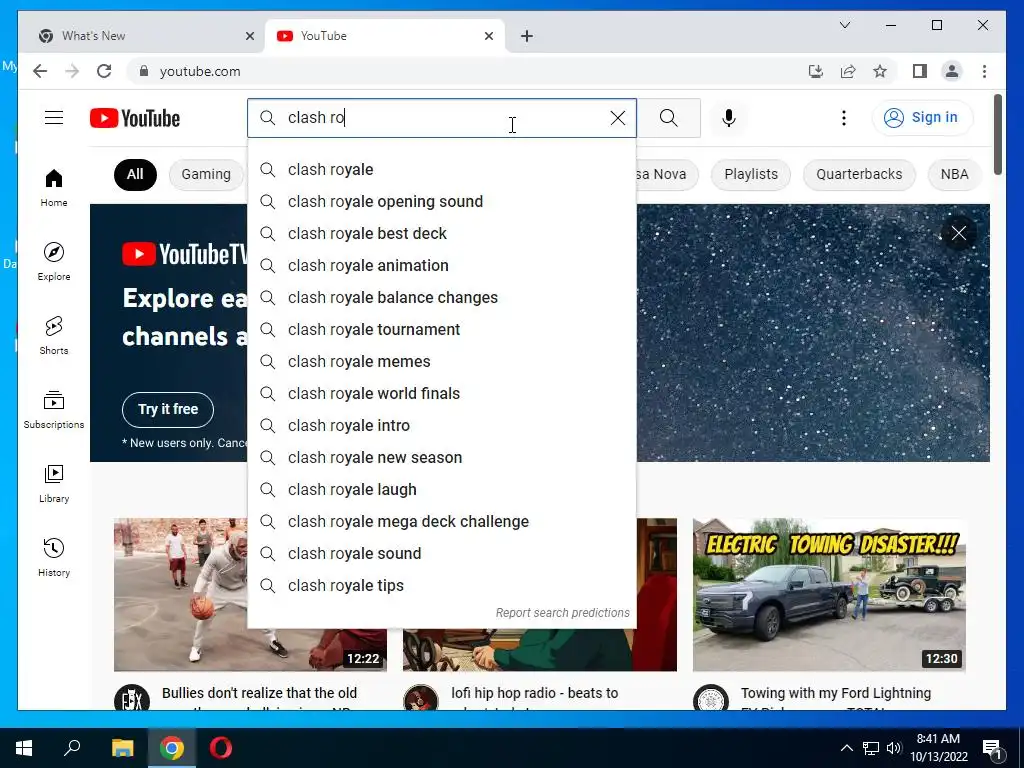
Task: Open File Explorer from the taskbar
Action: pyautogui.click(x=122, y=748)
